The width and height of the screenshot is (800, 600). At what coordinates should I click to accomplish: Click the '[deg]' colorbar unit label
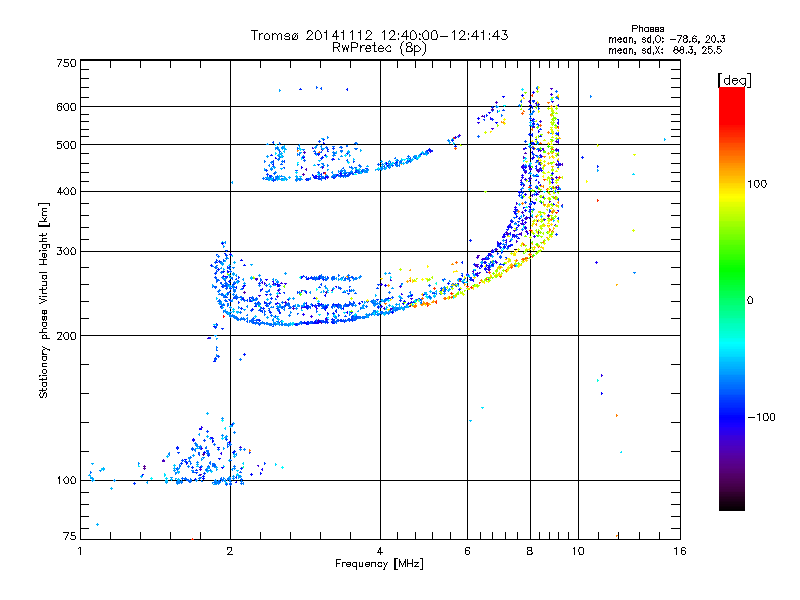(734, 80)
